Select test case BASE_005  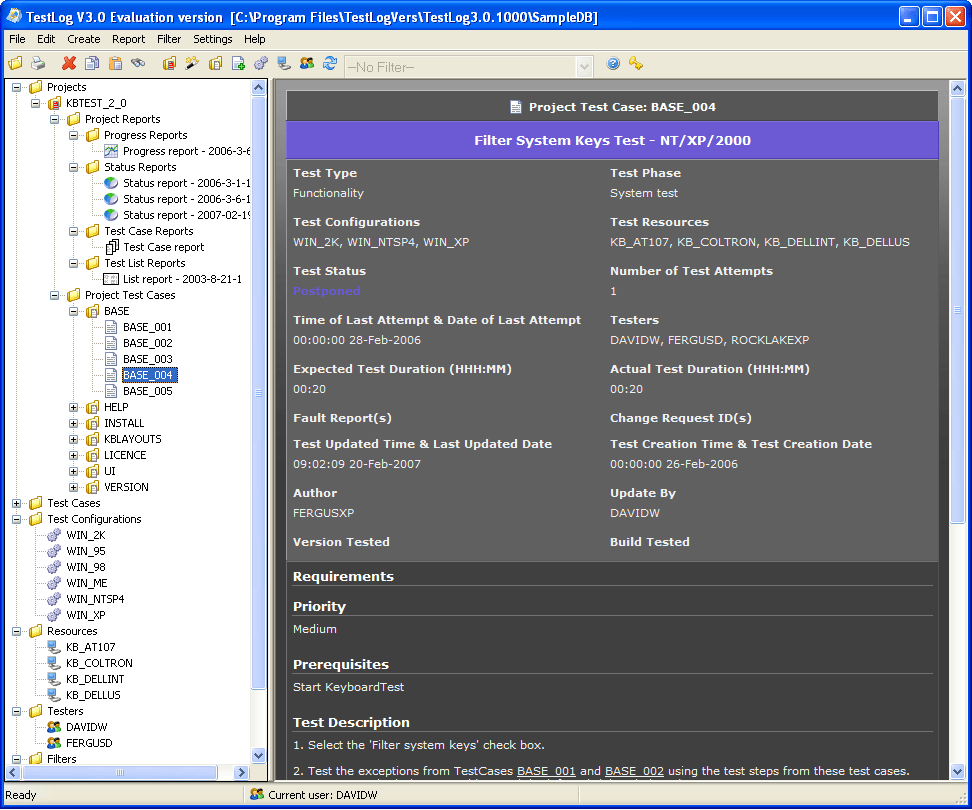[148, 392]
